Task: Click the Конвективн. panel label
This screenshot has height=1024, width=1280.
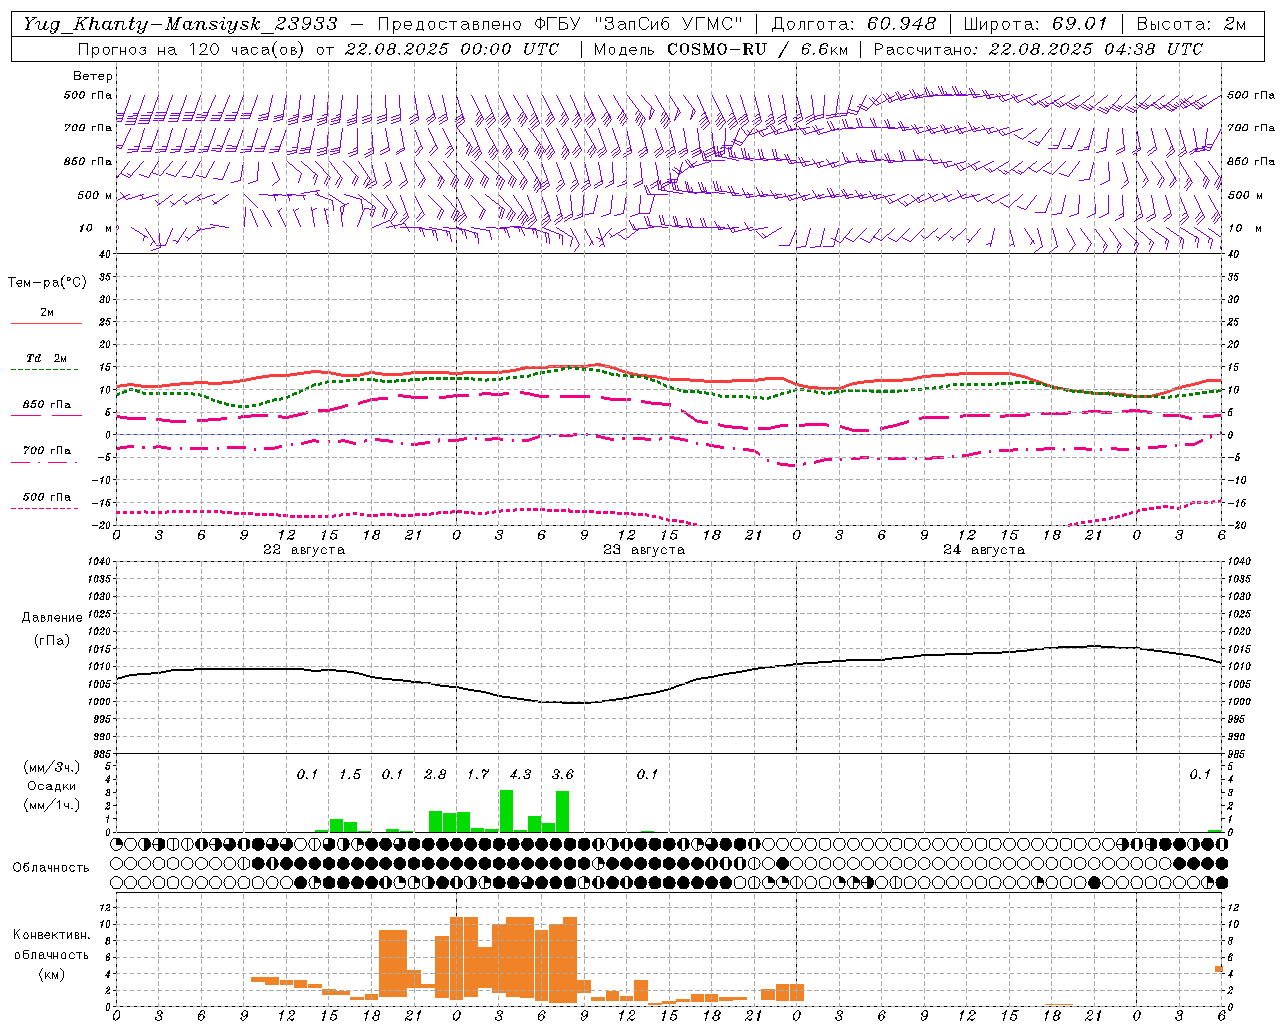Action: [x=51, y=935]
